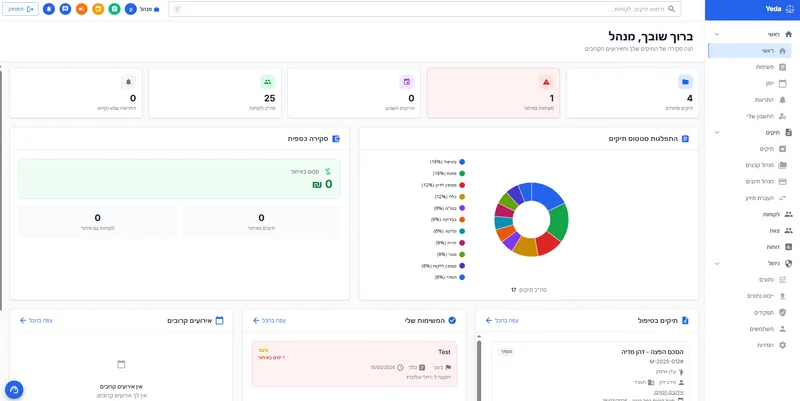The height and width of the screenshot is (401, 800).
Task: Click the red warning icon on overdue tasks card
Action: tap(546, 82)
